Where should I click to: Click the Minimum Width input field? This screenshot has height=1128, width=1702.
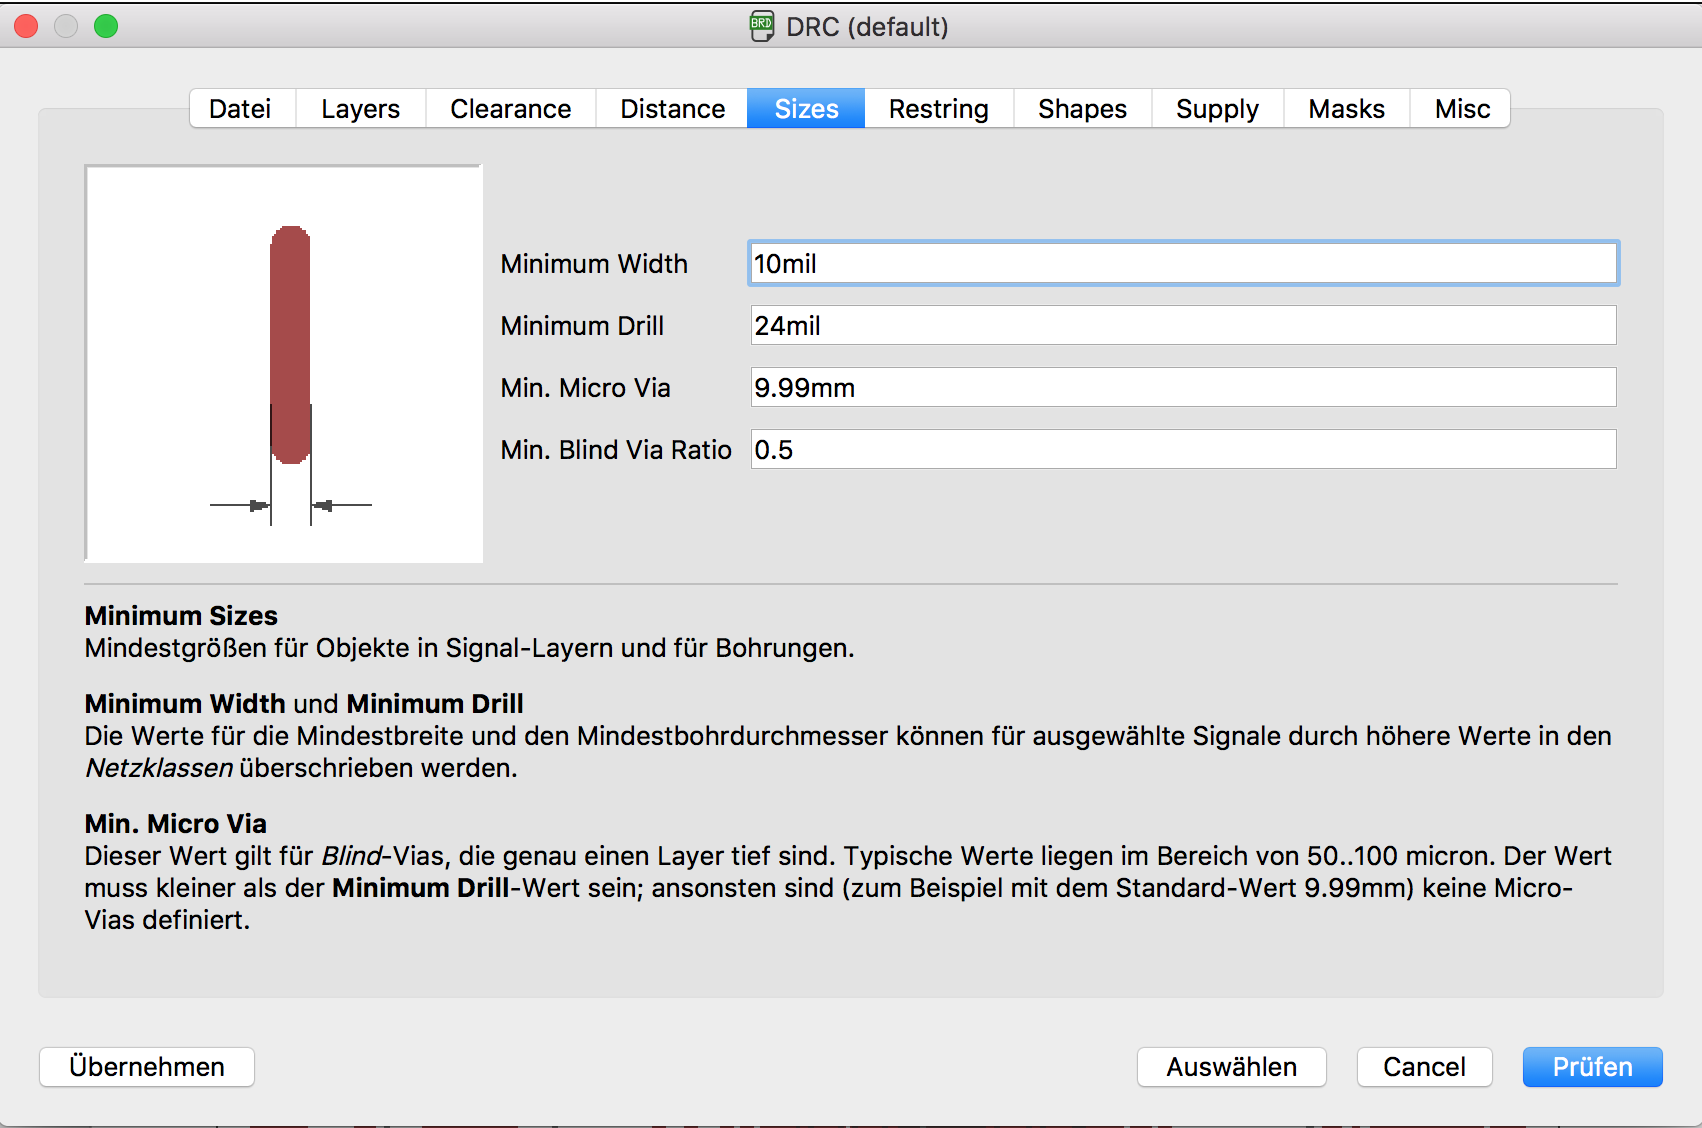[1183, 264]
